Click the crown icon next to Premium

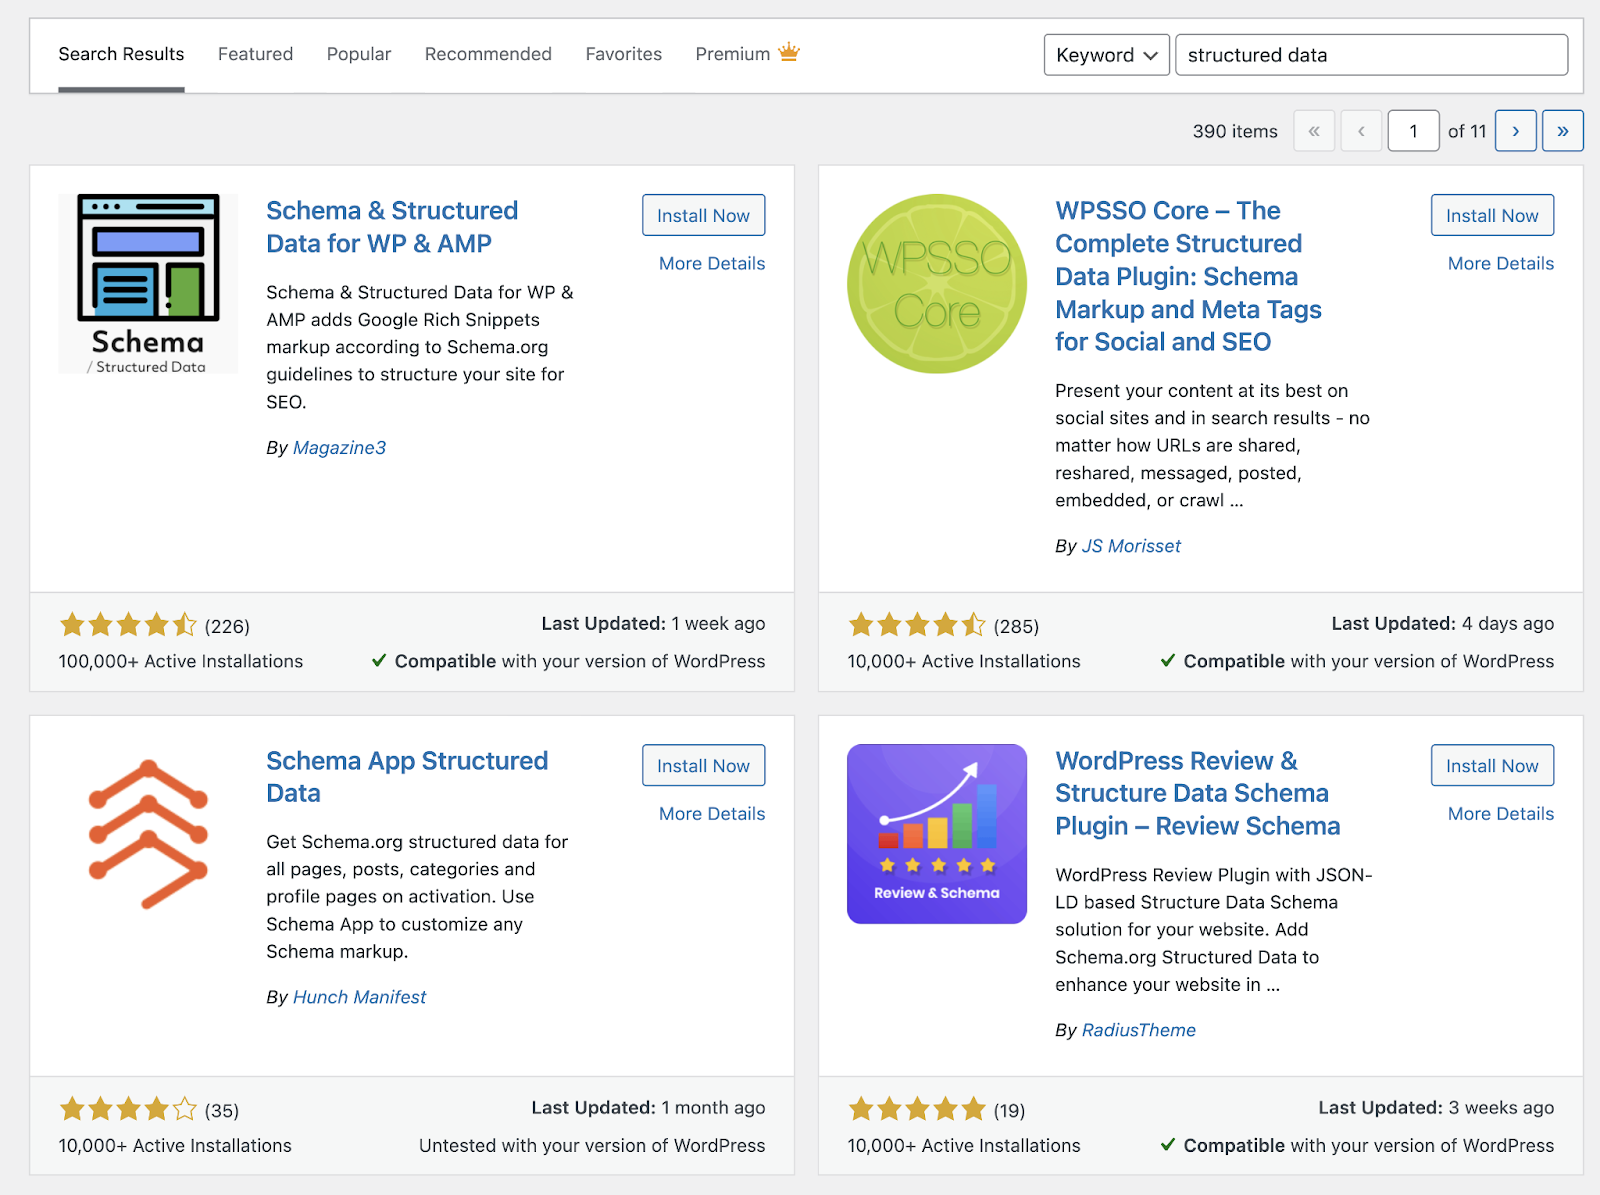pyautogui.click(x=788, y=52)
